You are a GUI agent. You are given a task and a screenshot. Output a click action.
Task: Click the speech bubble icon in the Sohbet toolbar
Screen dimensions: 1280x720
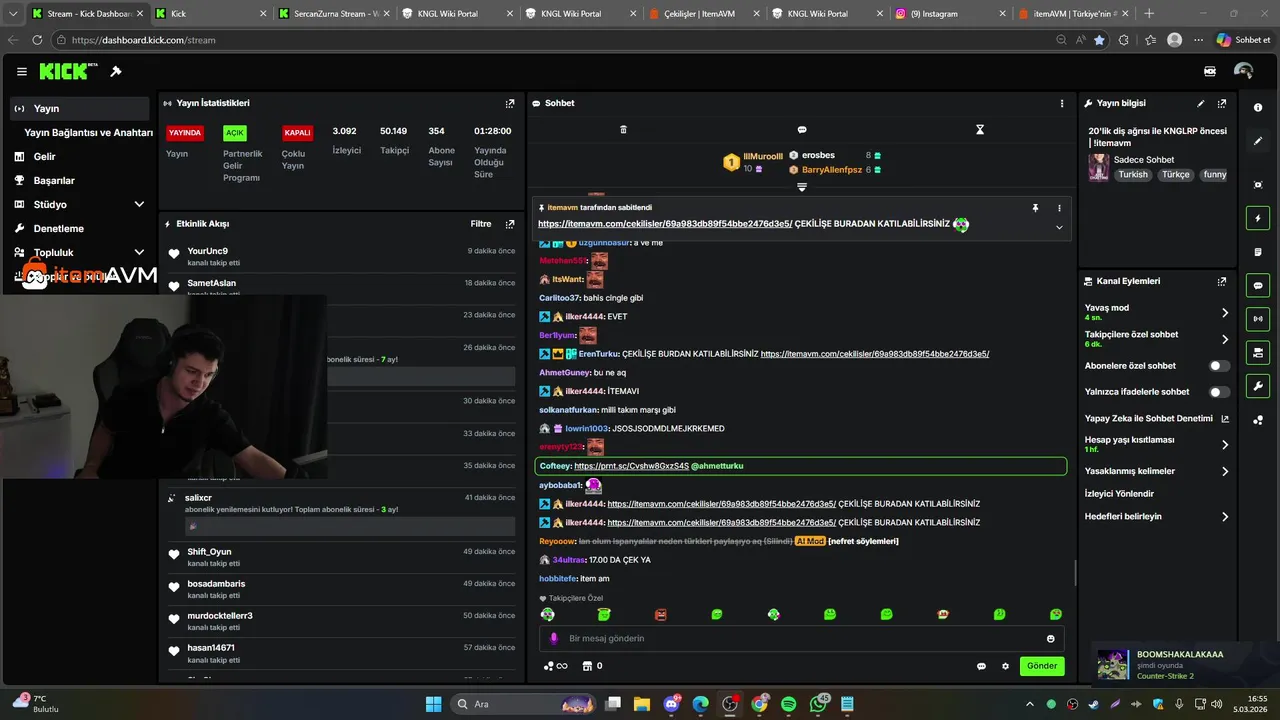tap(802, 130)
